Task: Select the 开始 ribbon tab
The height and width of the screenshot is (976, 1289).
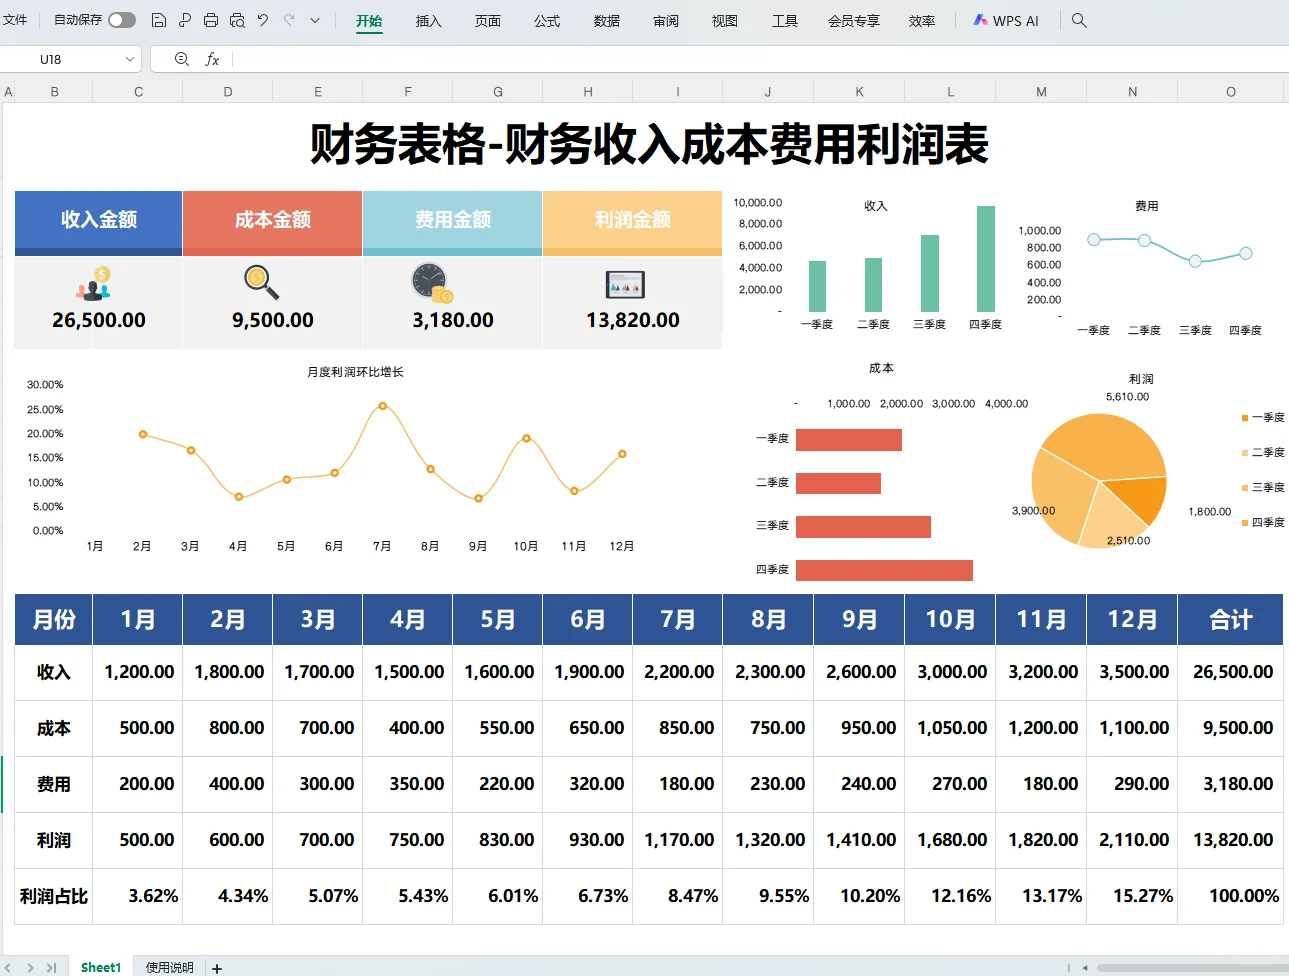Action: coord(369,21)
